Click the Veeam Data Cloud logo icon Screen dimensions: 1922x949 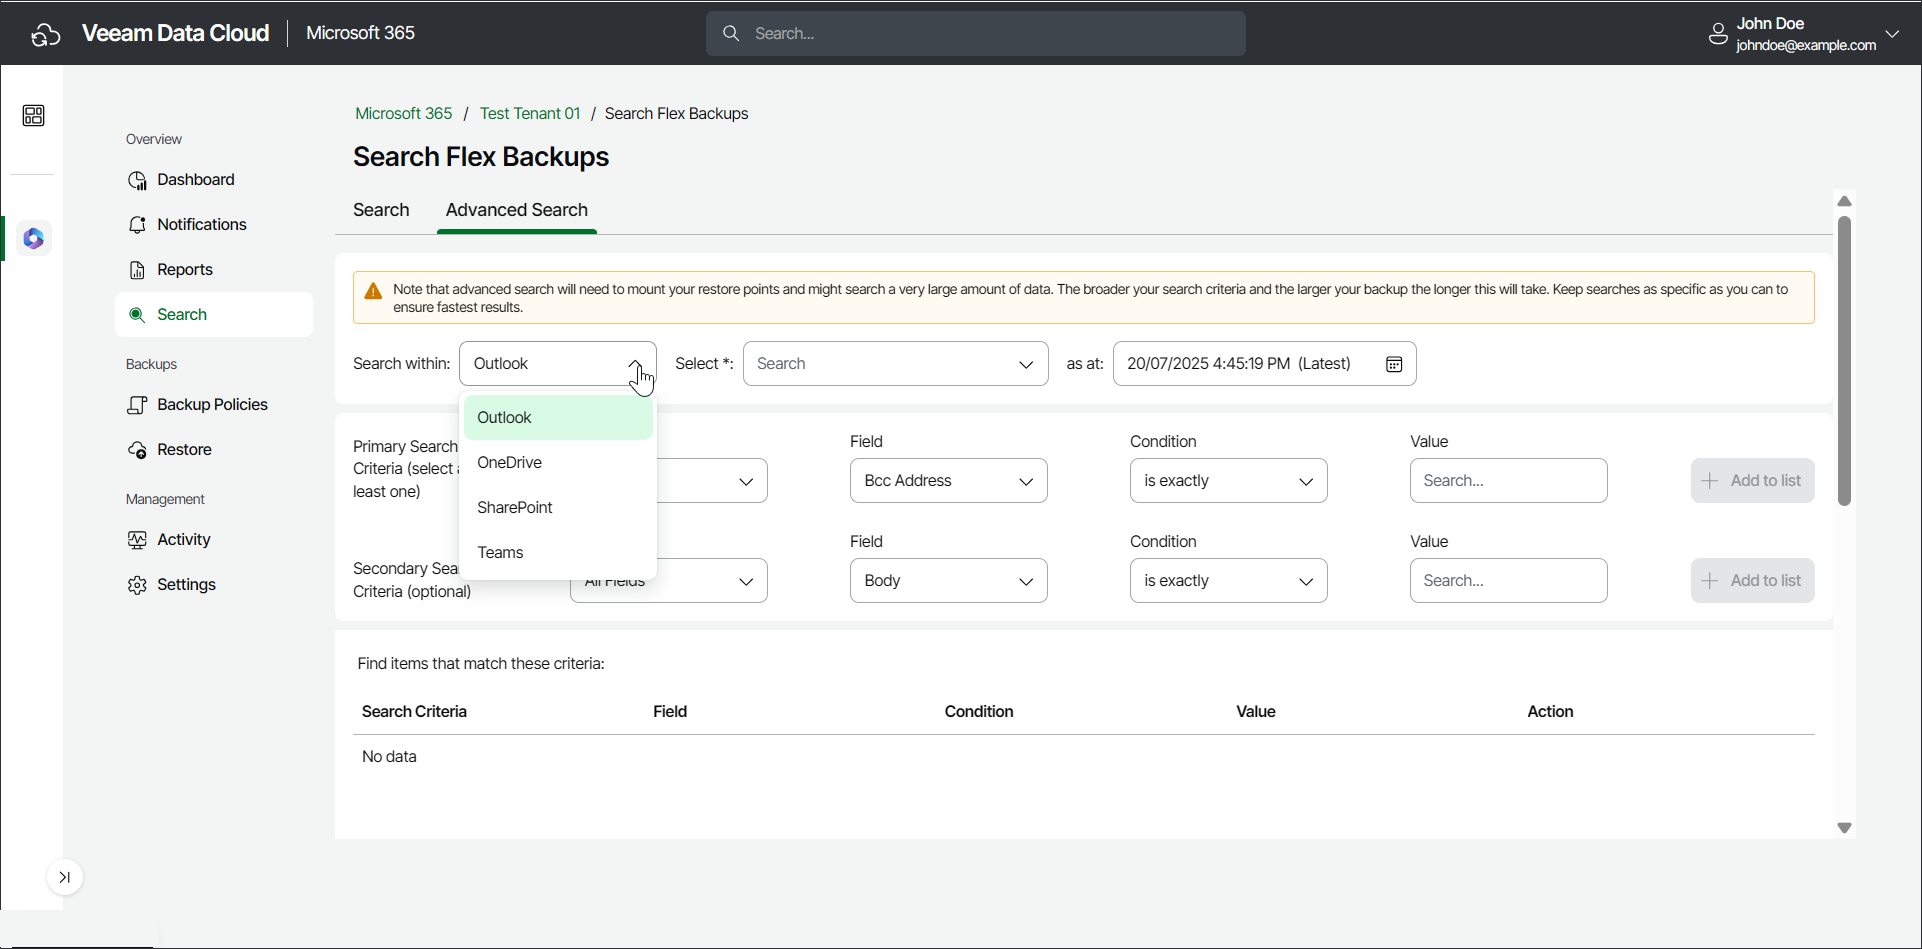tap(46, 34)
